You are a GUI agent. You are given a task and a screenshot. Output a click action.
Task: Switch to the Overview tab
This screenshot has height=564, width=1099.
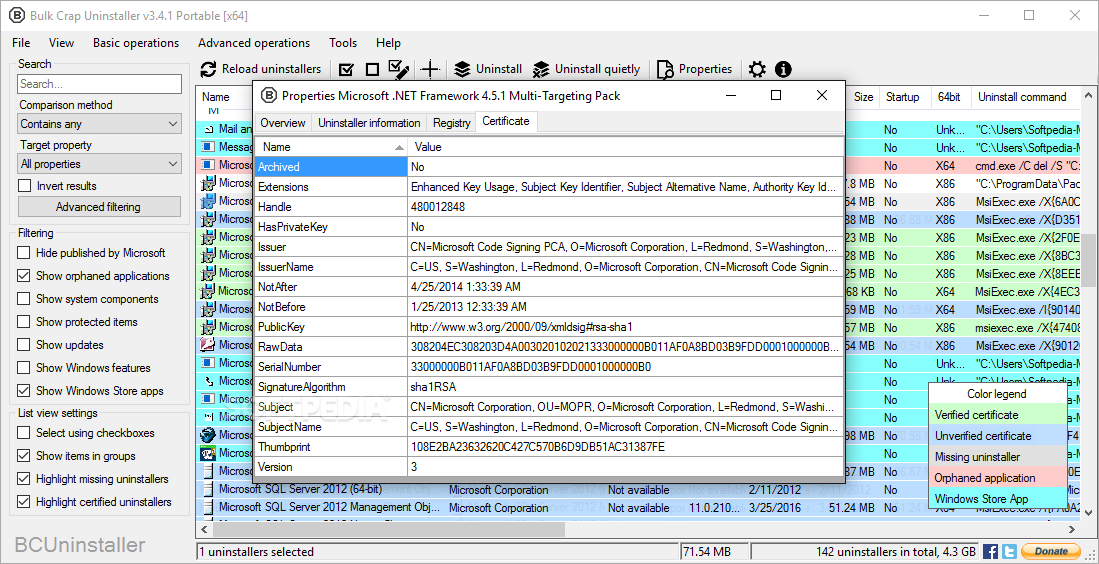coord(283,123)
